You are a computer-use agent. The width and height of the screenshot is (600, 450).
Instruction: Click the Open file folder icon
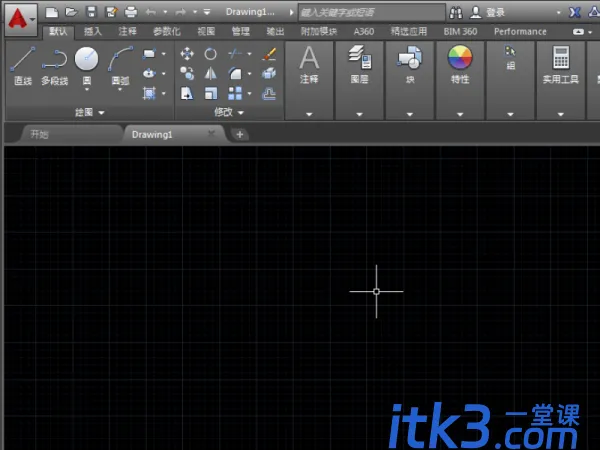pyautogui.click(x=71, y=12)
